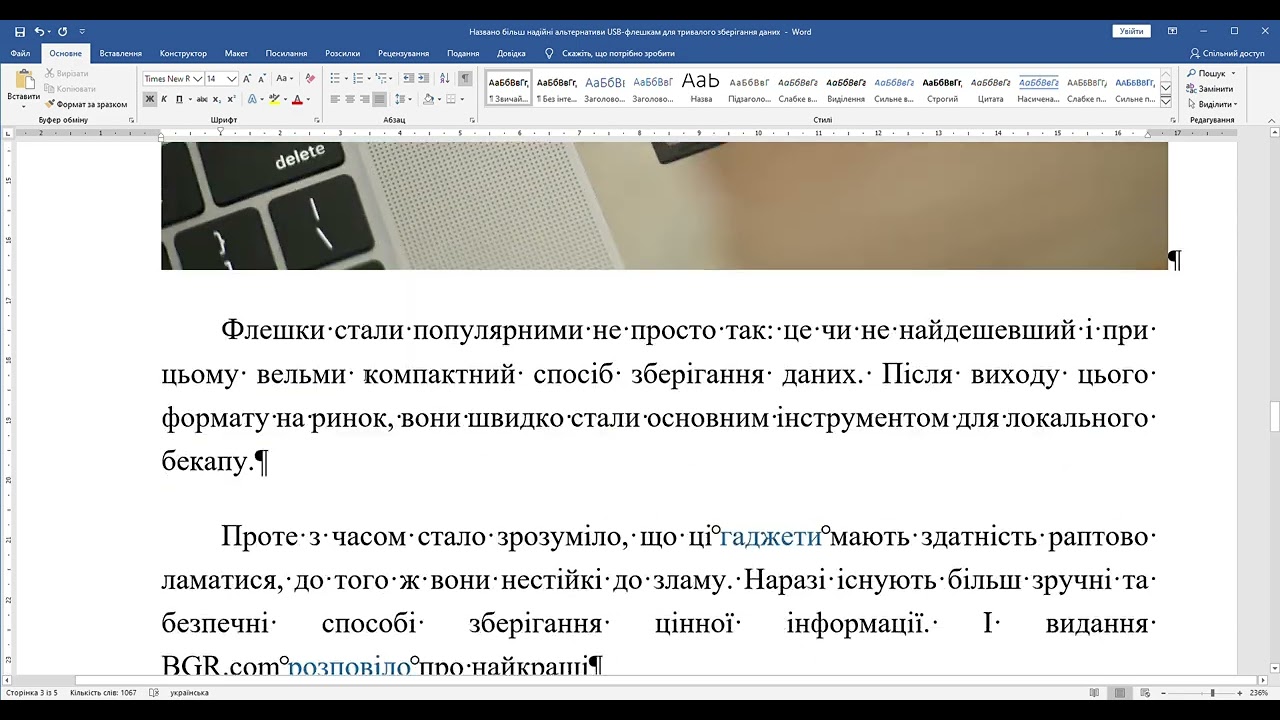Toggle strikethrough abc formatting
Viewport: 1280px width, 720px height.
coord(202,99)
